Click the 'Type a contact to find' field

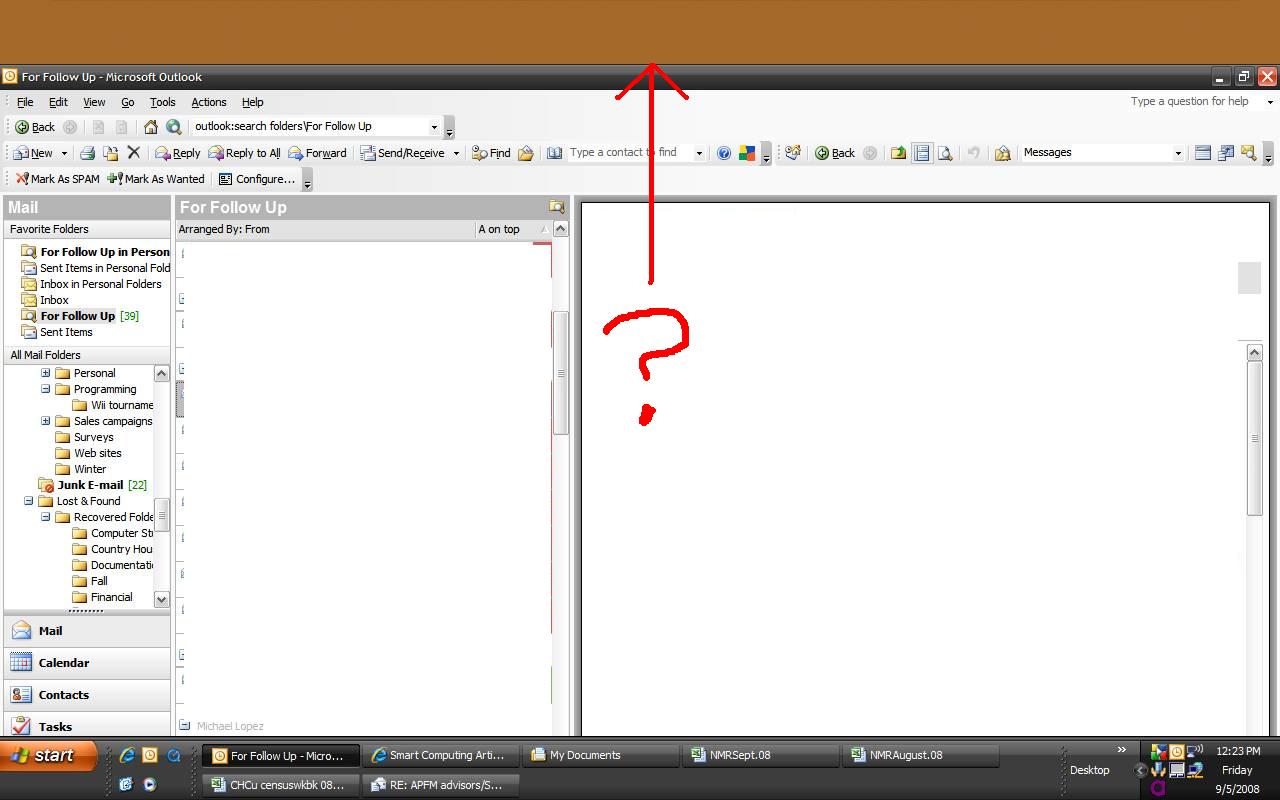[x=628, y=153]
